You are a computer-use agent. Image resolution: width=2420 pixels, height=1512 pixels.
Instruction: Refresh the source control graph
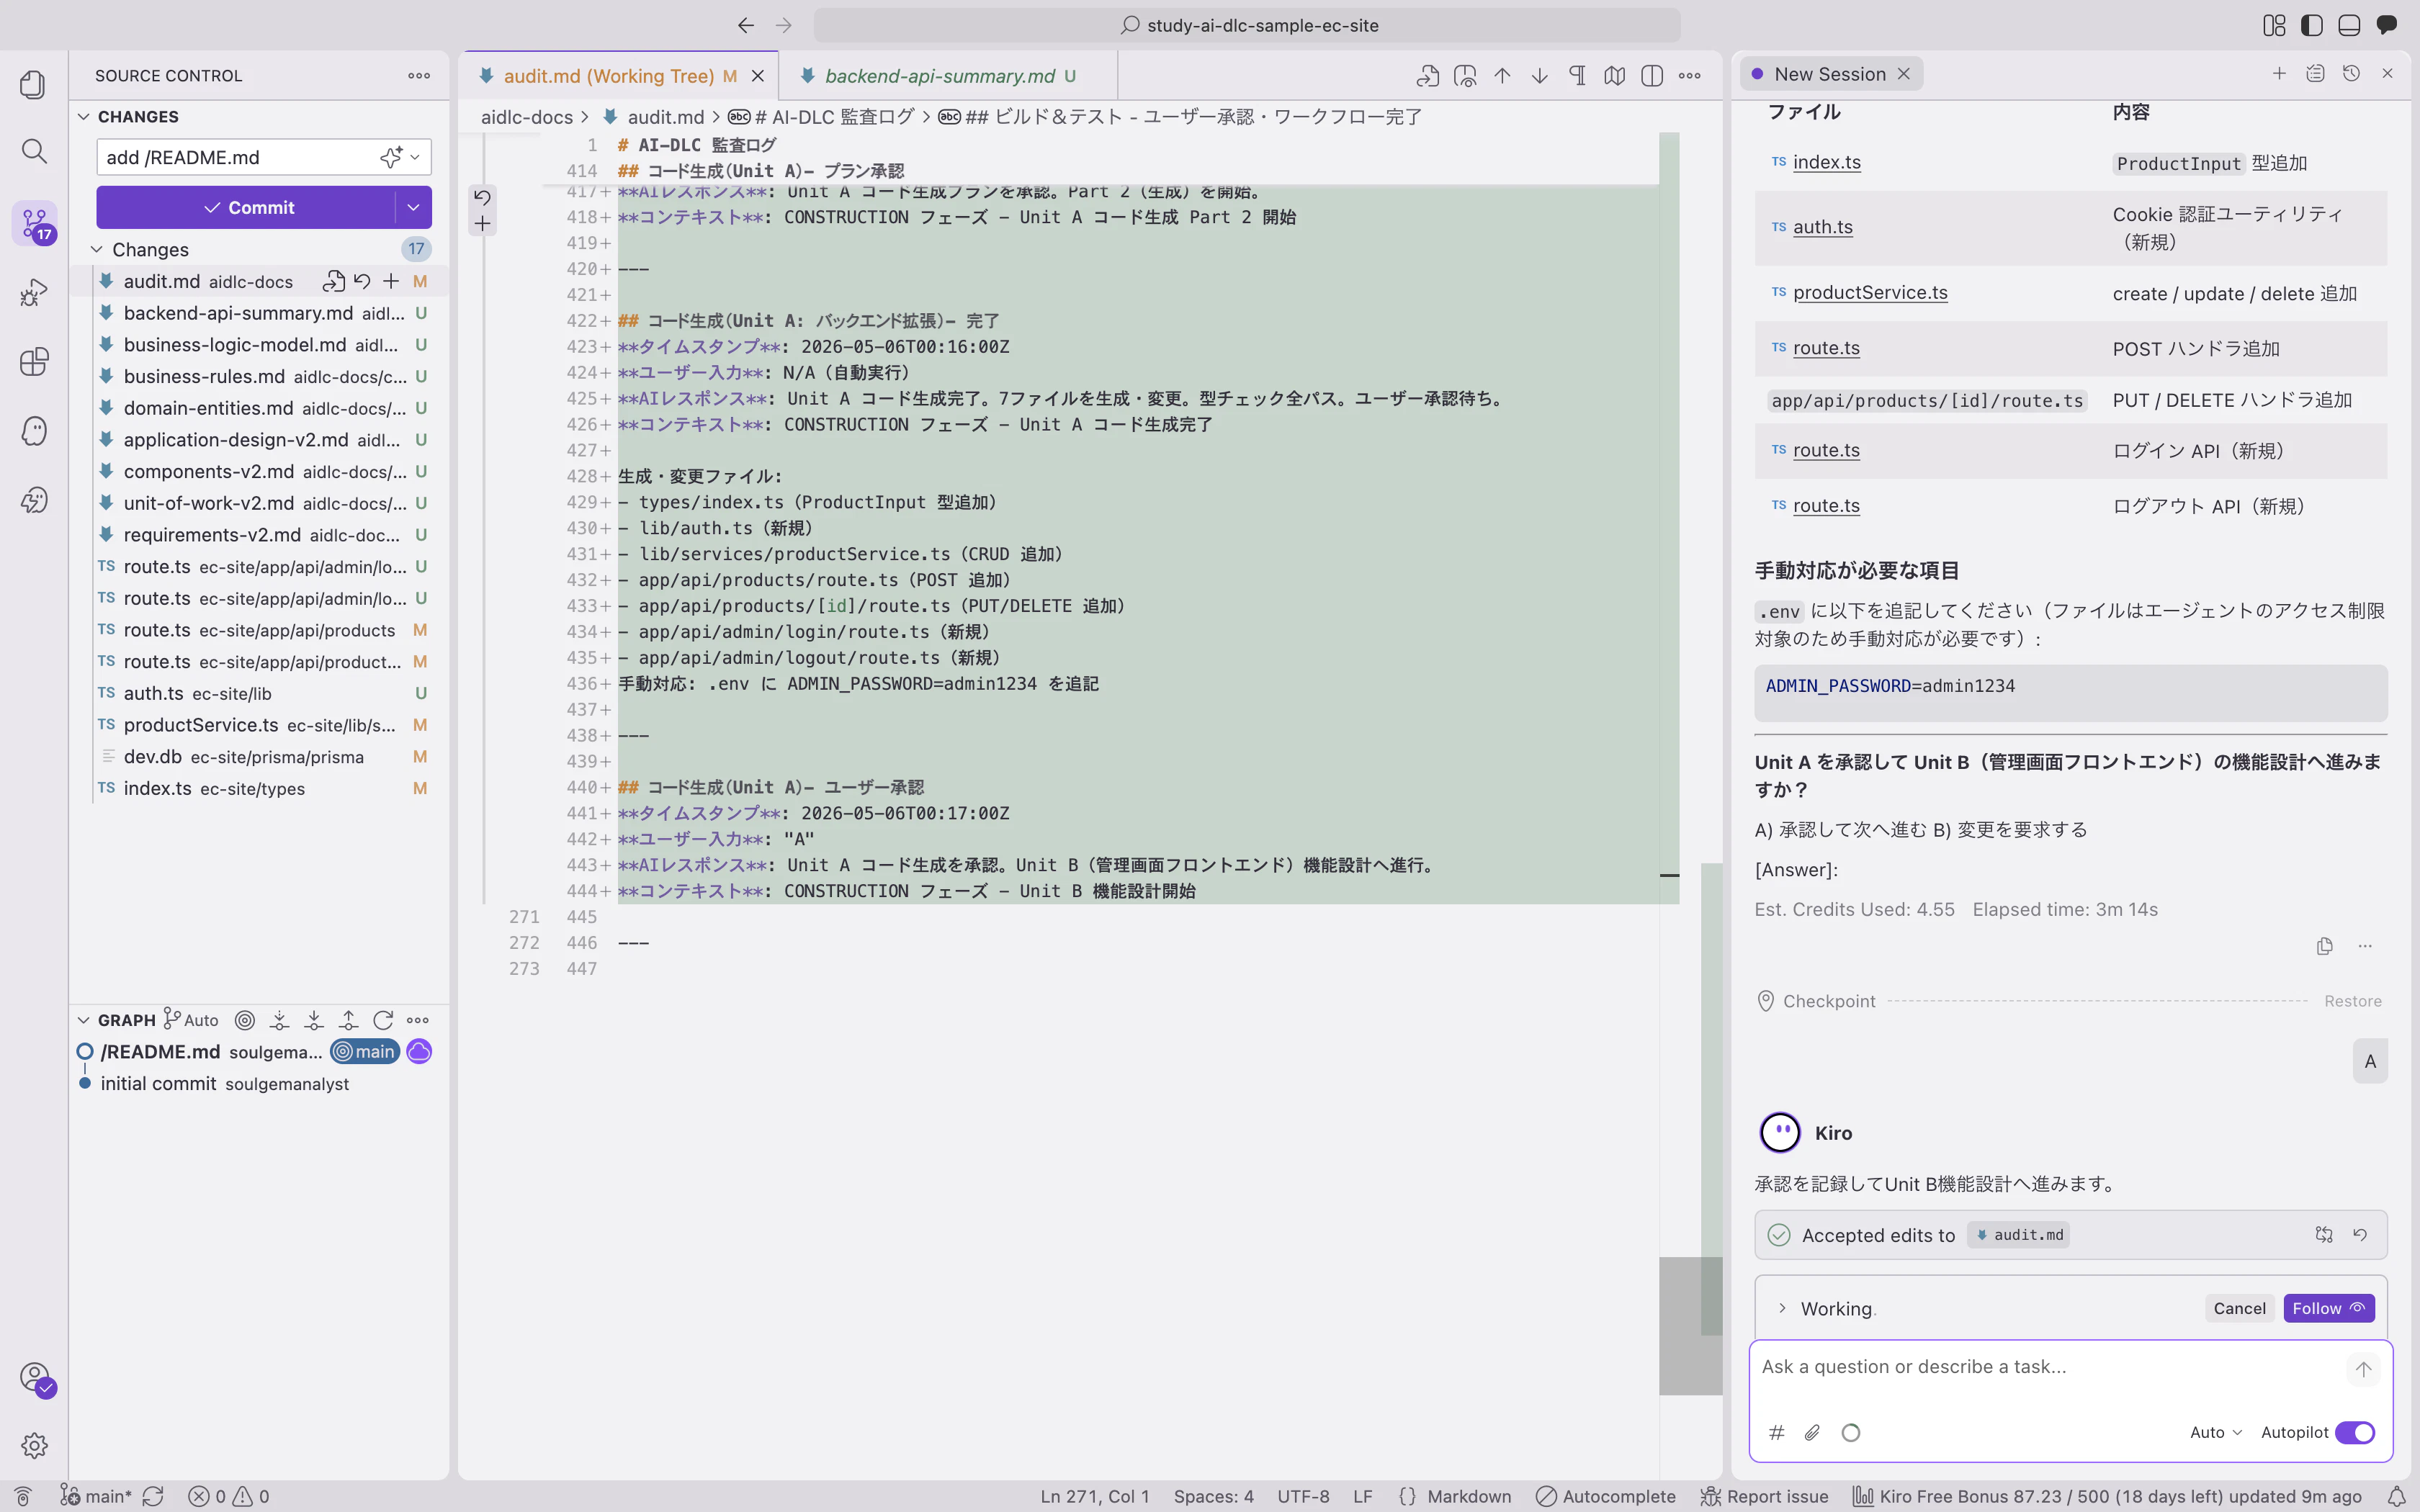[x=382, y=1020]
